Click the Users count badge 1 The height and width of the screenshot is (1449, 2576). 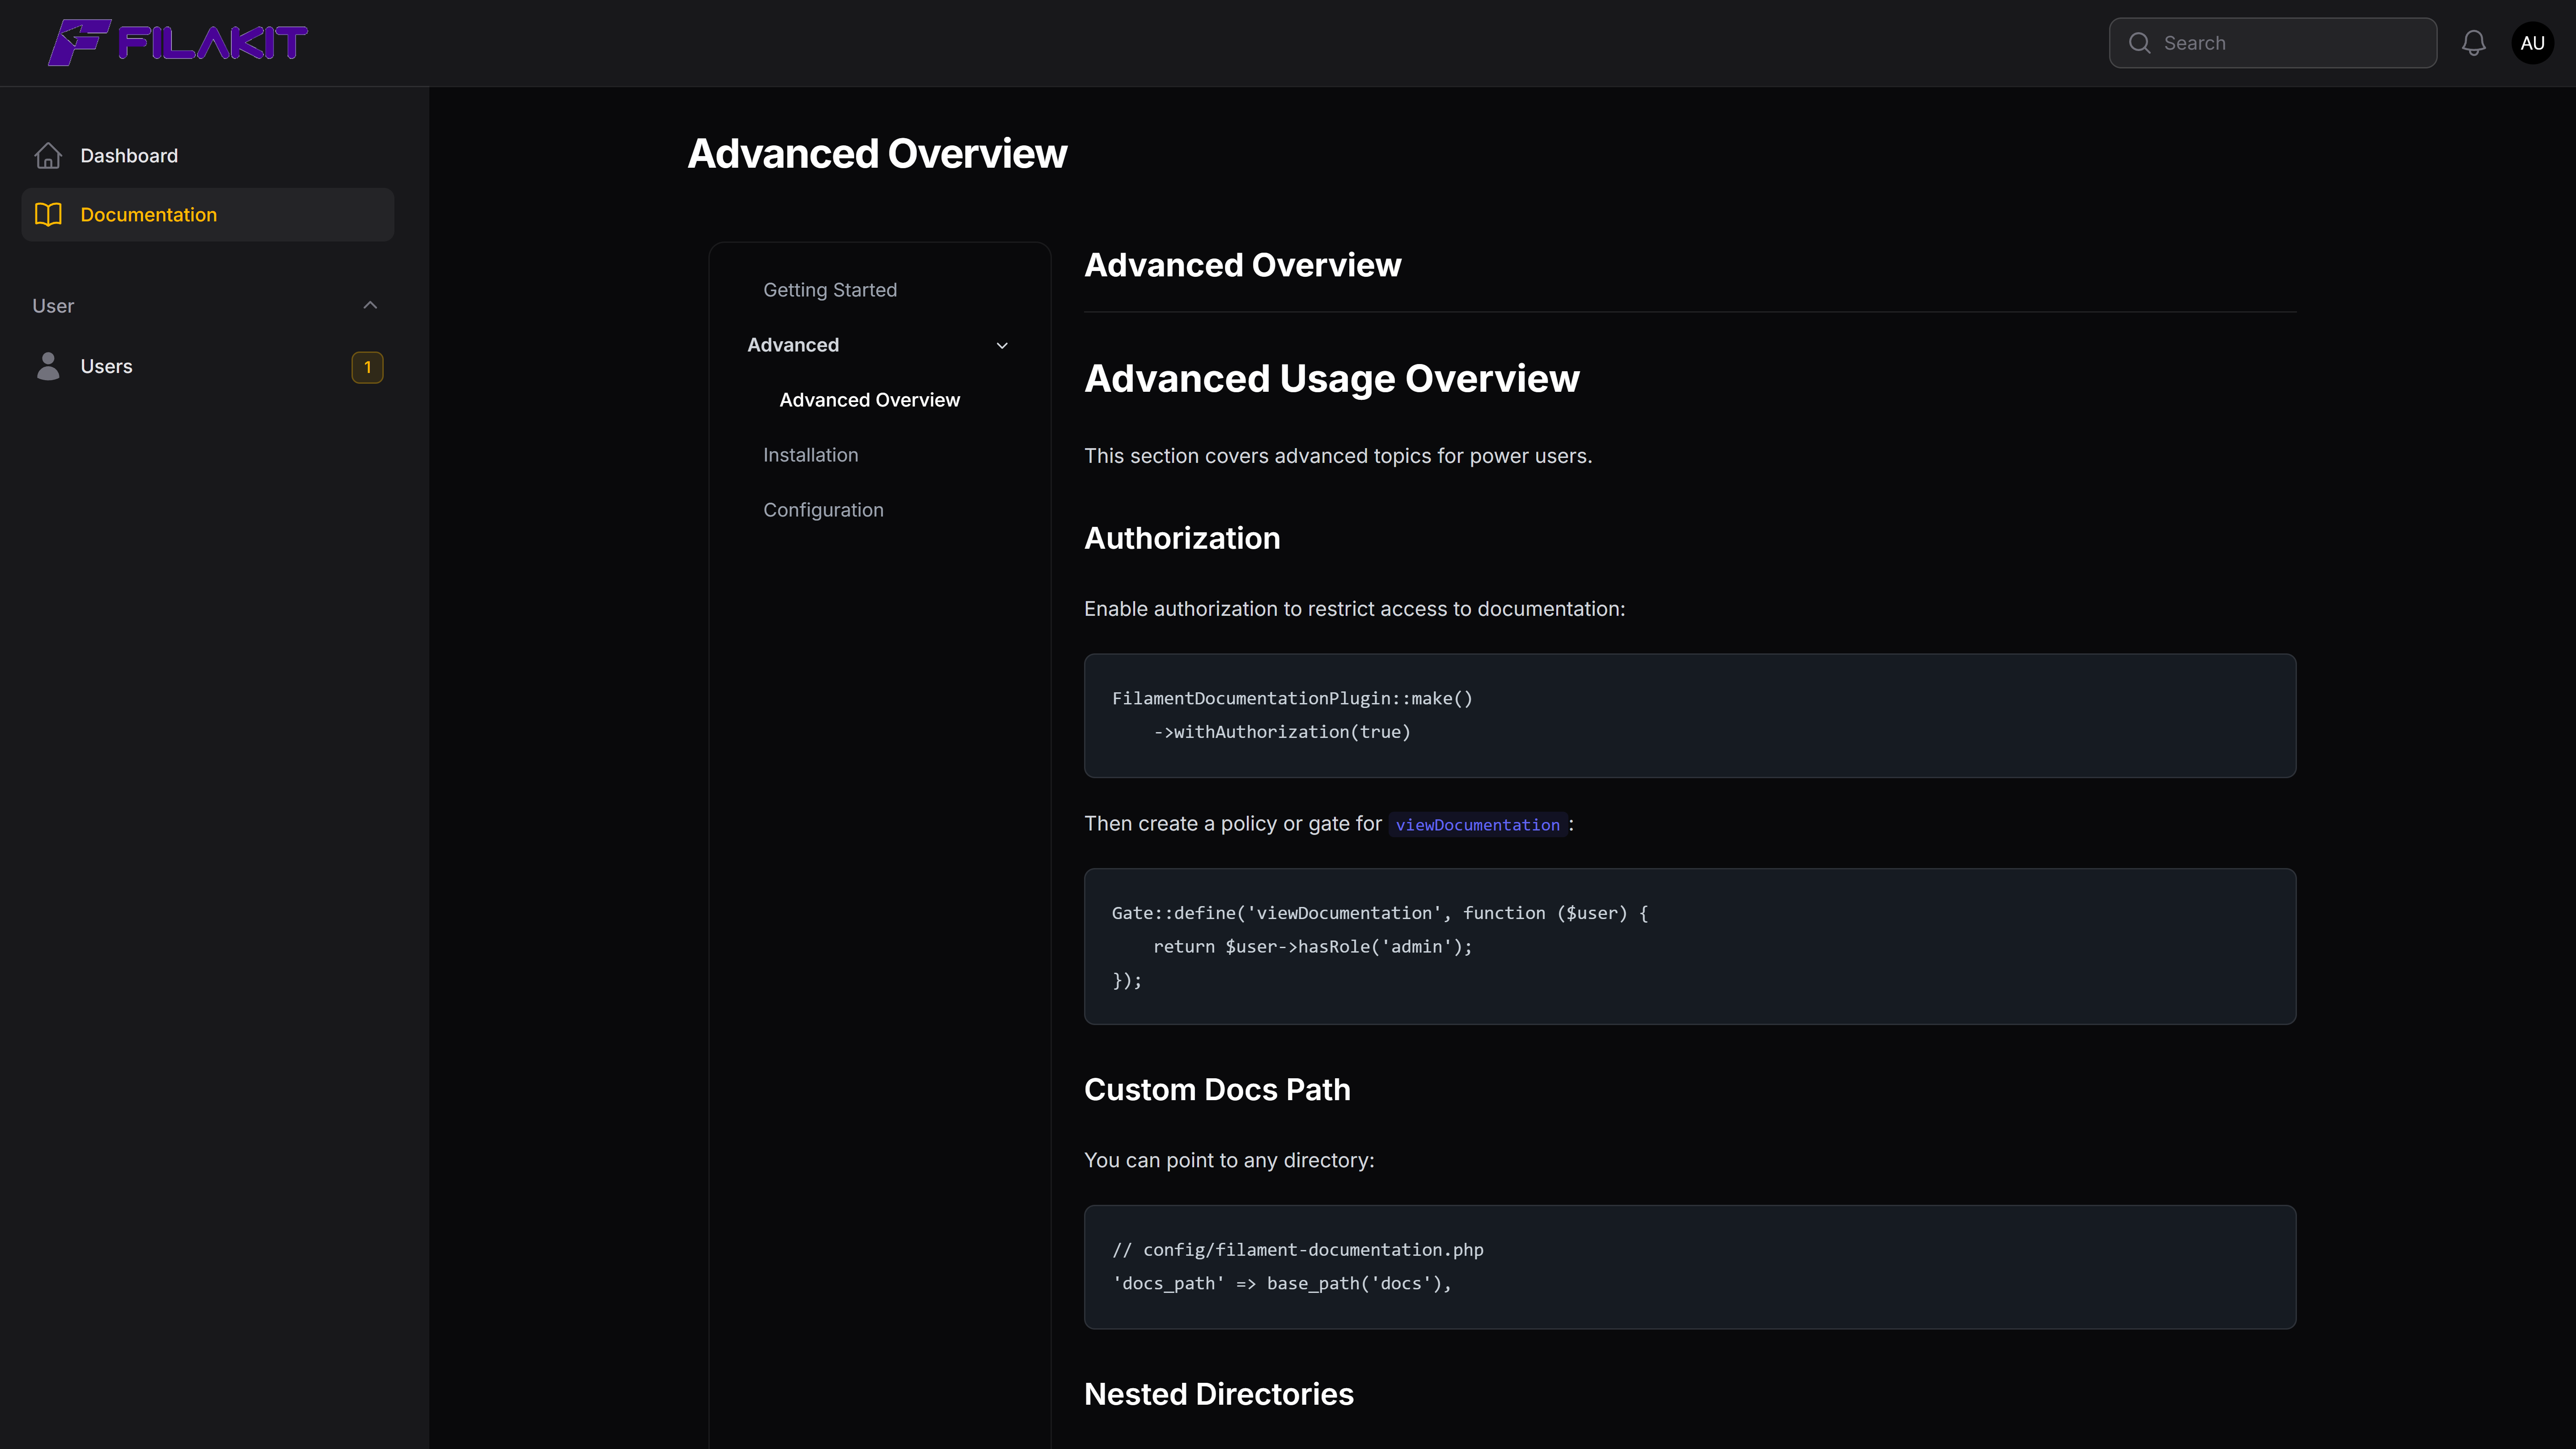point(367,367)
